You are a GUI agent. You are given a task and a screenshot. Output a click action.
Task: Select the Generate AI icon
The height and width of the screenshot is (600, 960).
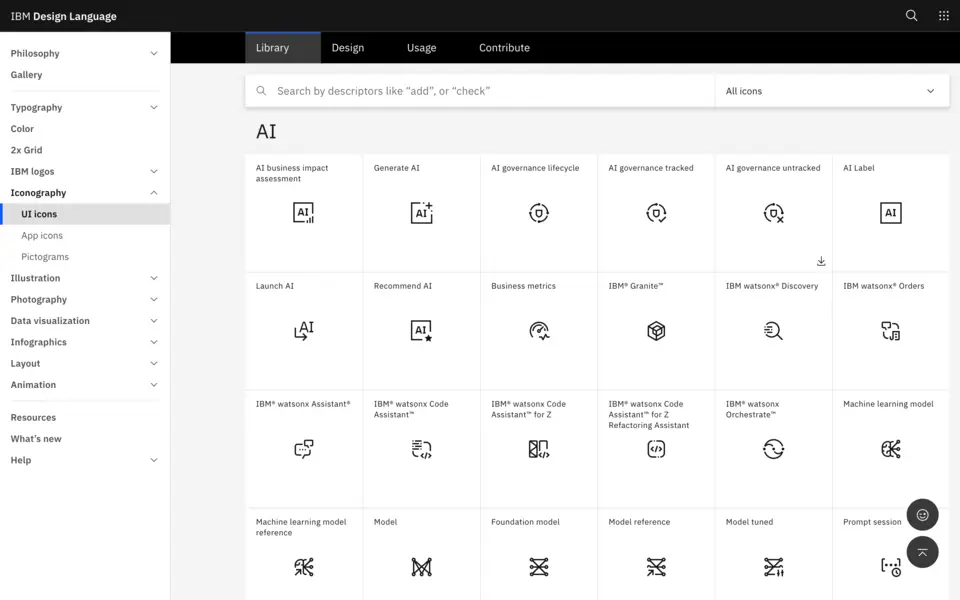pos(421,212)
